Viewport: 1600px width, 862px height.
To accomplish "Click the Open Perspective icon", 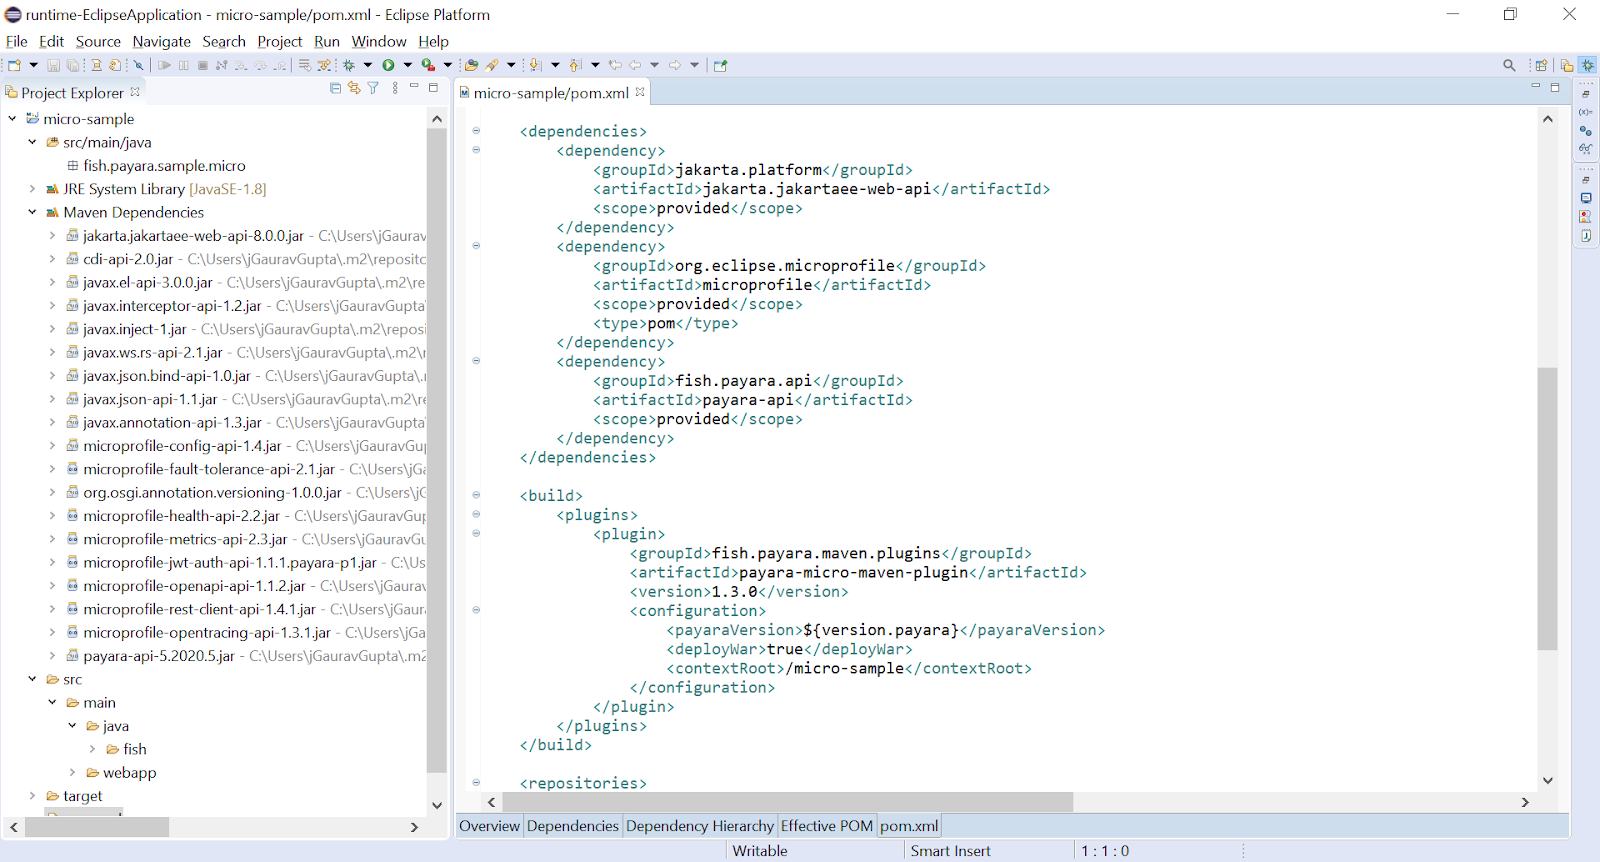I will 1541,65.
